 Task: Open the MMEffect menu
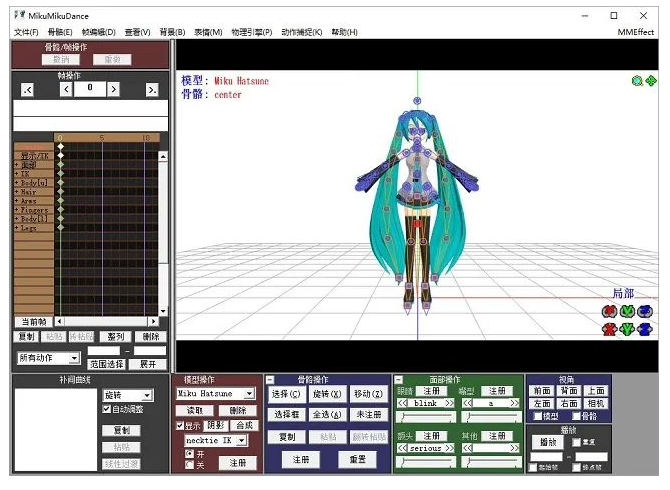[x=635, y=32]
